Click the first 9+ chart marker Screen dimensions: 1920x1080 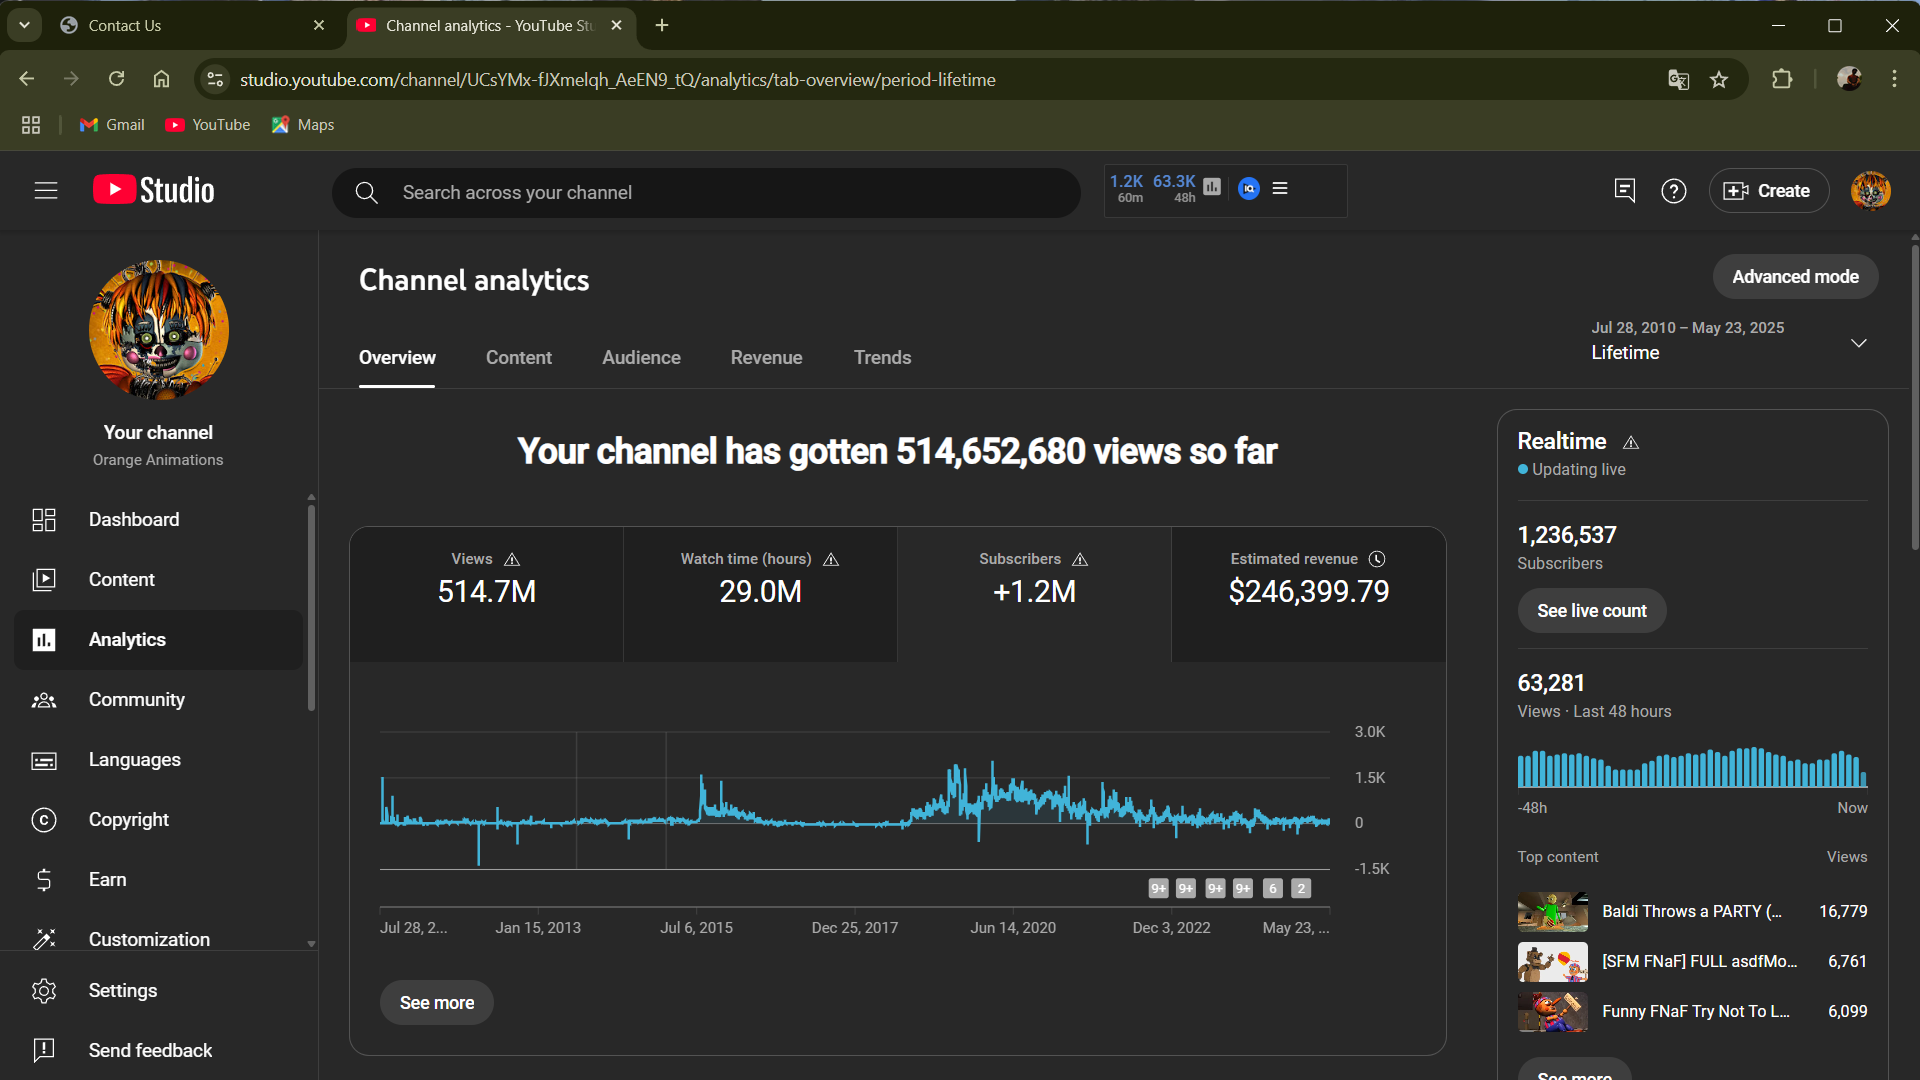click(x=1158, y=888)
